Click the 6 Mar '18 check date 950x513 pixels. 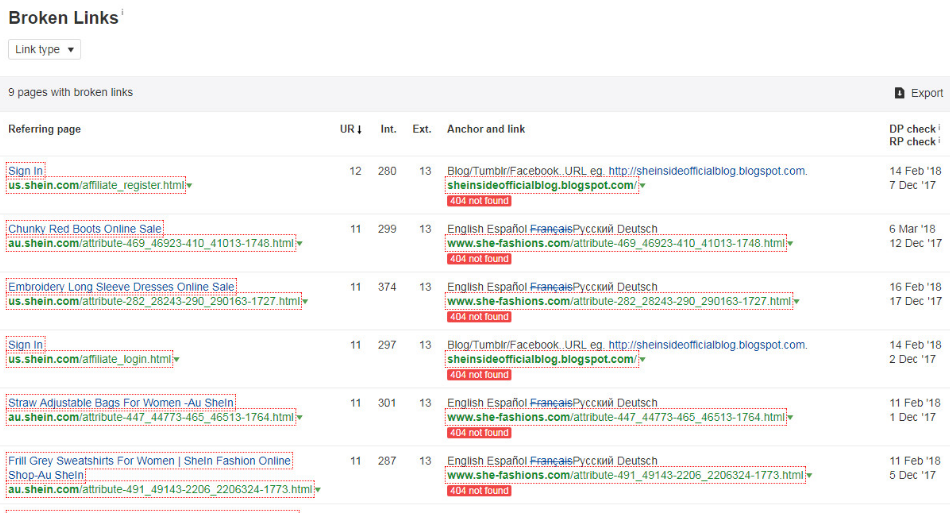click(912, 229)
